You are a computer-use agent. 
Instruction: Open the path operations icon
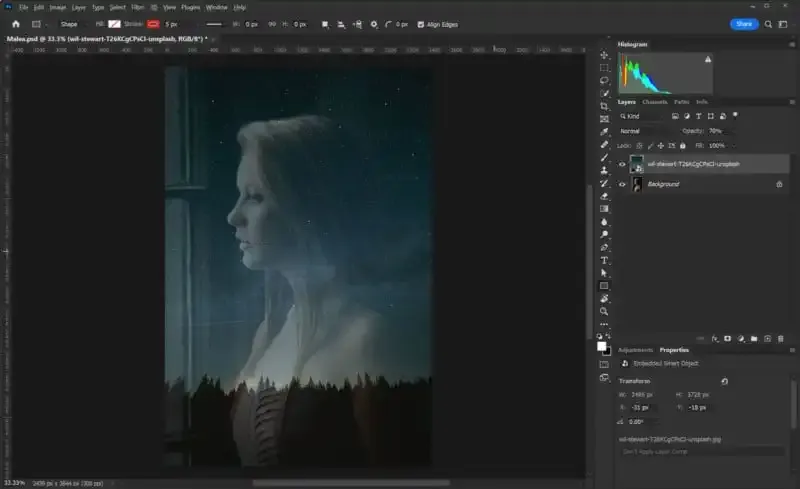point(325,25)
